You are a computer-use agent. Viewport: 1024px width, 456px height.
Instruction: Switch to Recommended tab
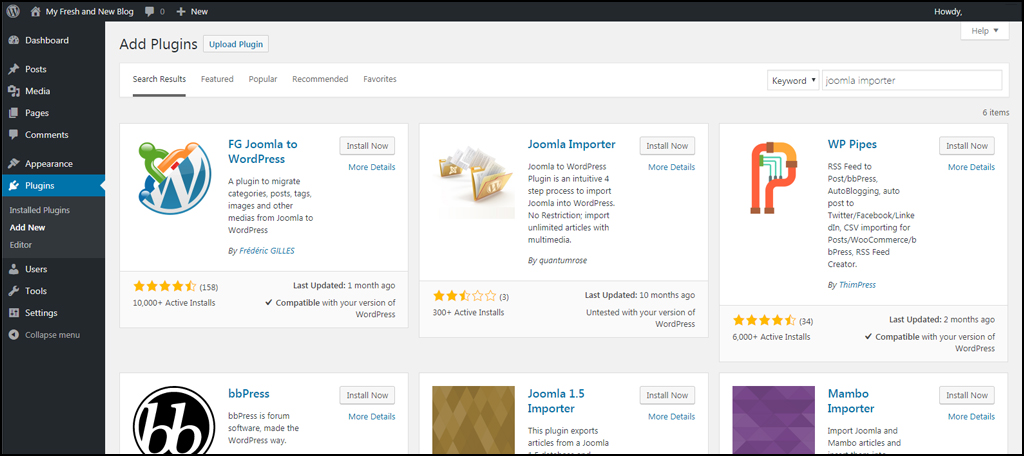[x=320, y=79]
